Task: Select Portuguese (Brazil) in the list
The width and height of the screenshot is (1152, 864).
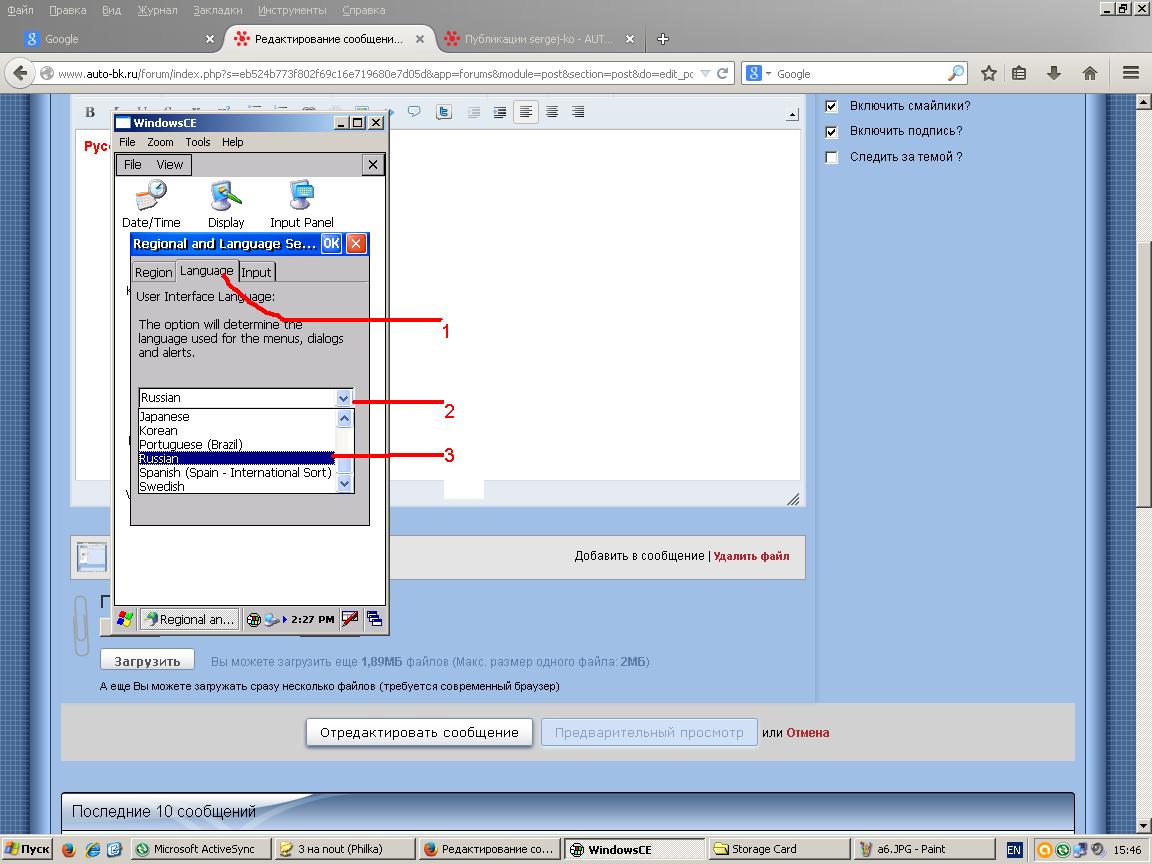Action: coord(237,444)
